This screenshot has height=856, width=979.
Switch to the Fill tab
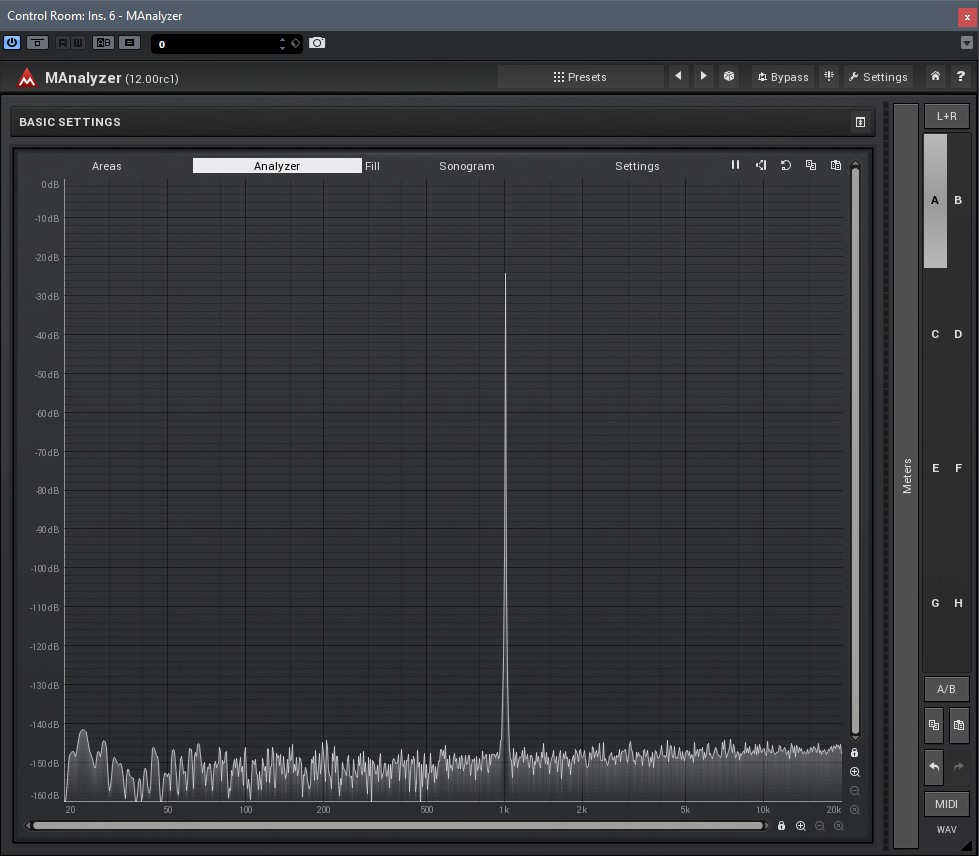372,166
